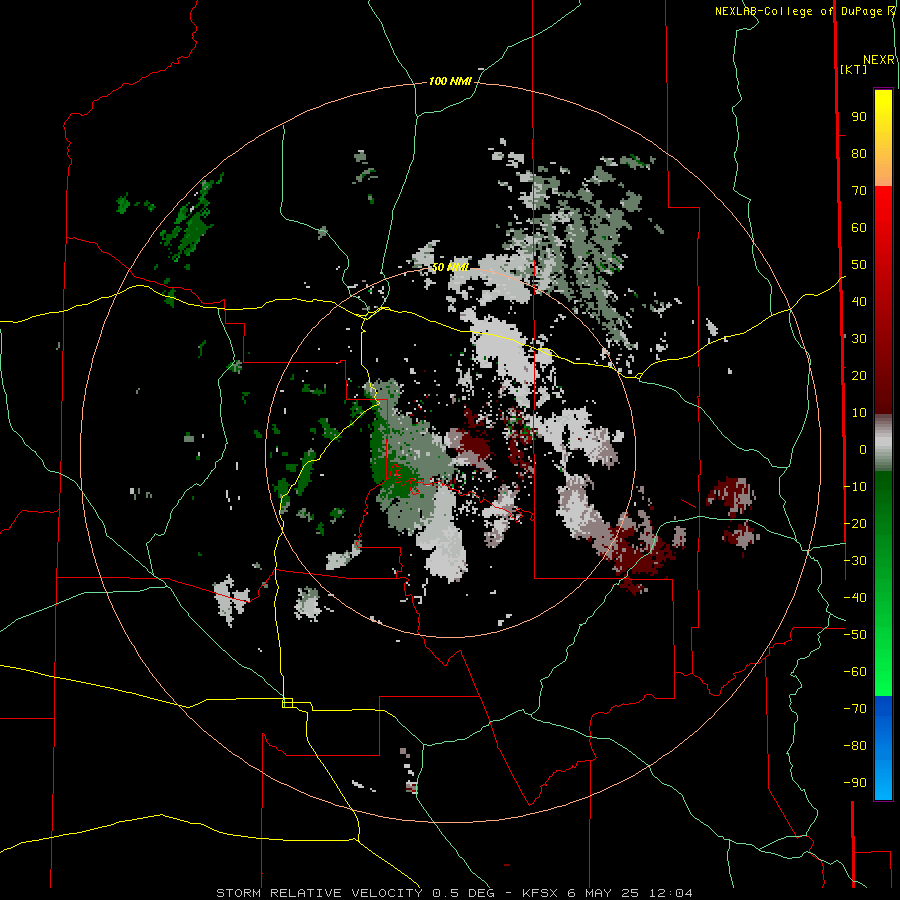Click the positive 30 scale value
The image size is (900, 900).
coord(859,339)
